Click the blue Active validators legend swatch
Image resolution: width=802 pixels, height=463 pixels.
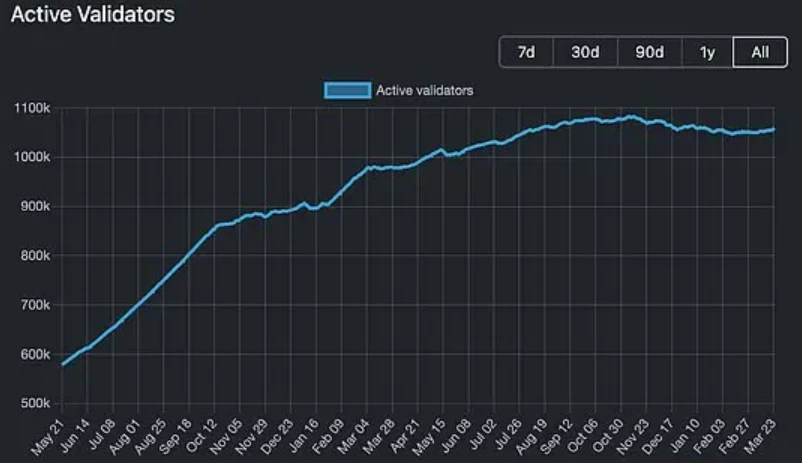[x=347, y=91]
